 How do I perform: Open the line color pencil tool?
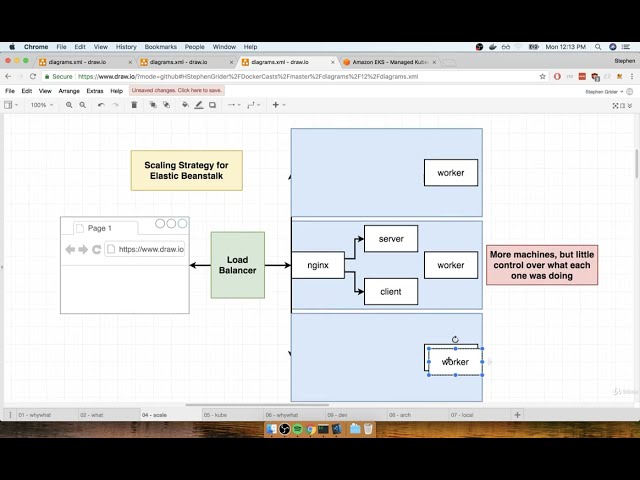tap(199, 105)
